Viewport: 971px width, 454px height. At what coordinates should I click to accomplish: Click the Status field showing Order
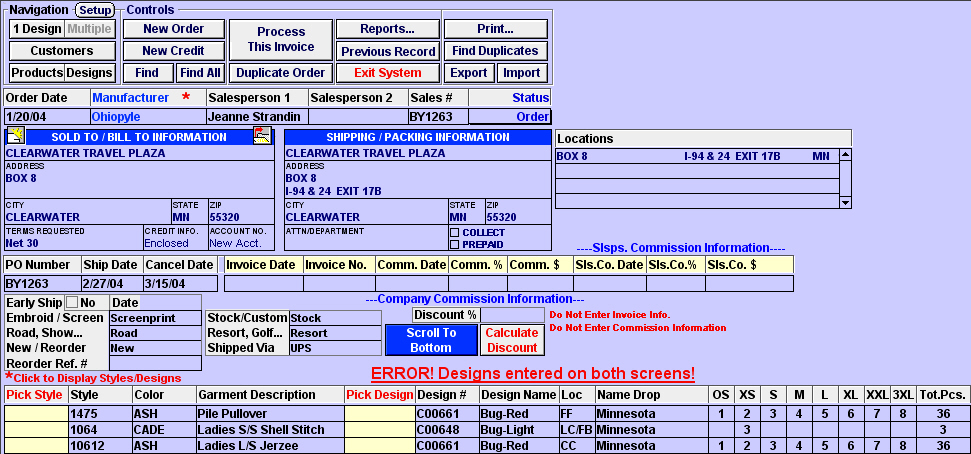pyautogui.click(x=509, y=116)
